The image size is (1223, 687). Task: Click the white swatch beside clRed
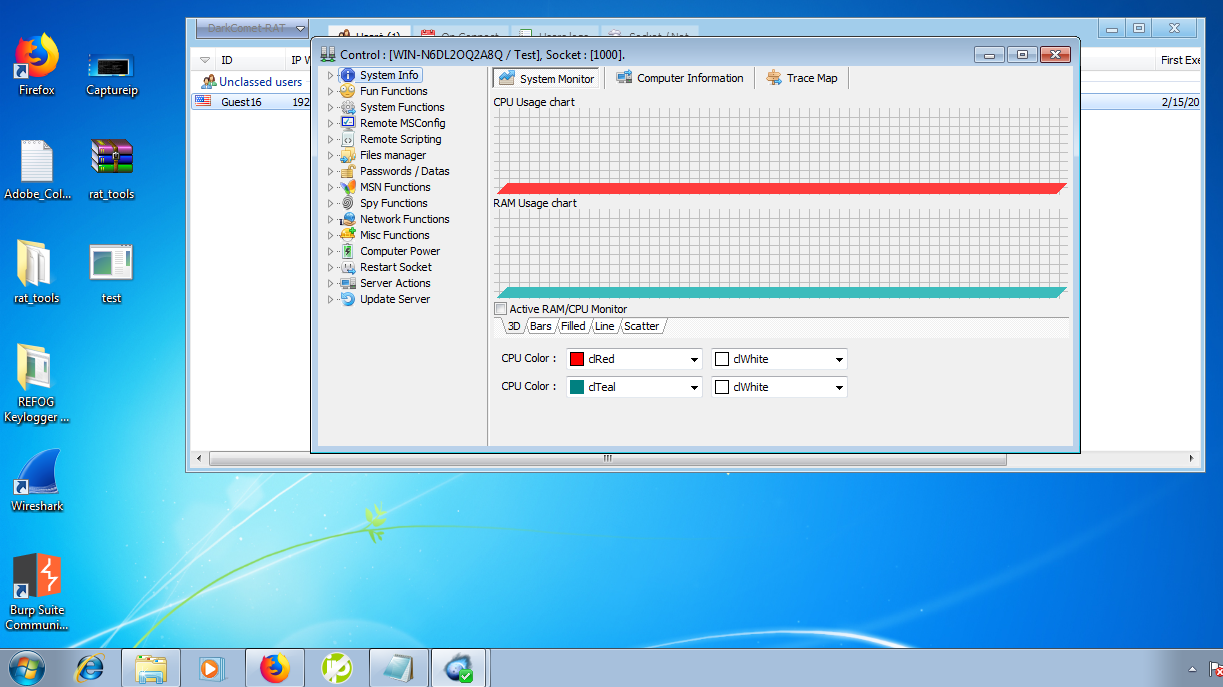pos(722,359)
